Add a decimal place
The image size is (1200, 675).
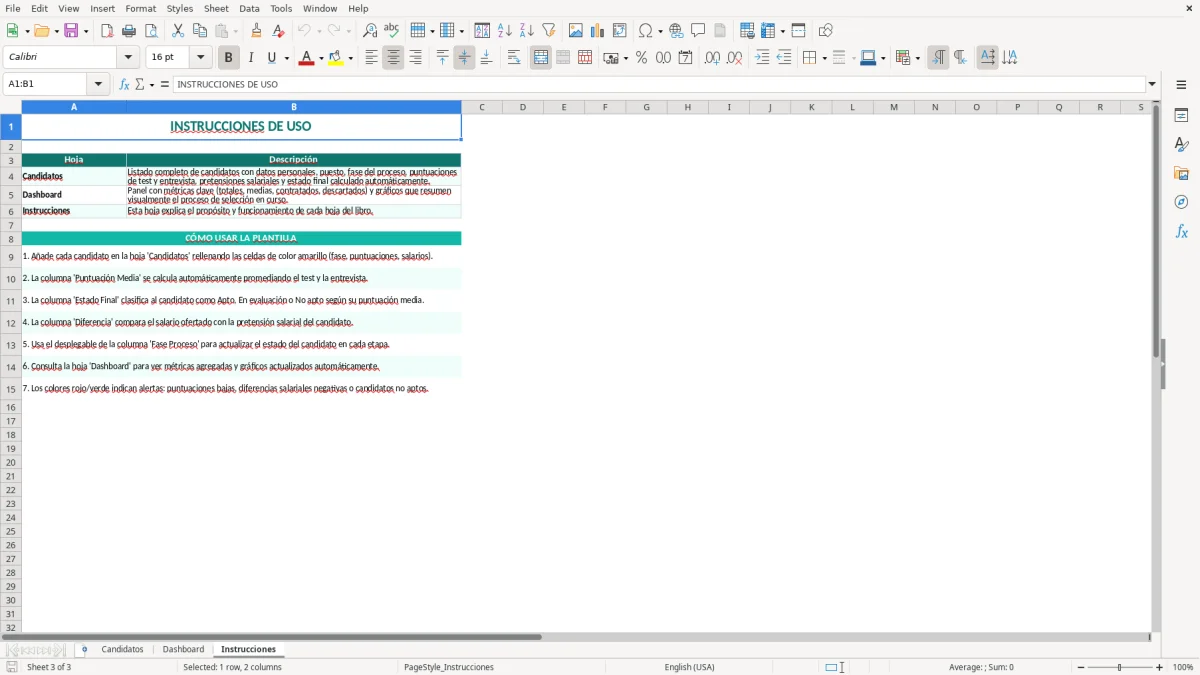pos(712,58)
